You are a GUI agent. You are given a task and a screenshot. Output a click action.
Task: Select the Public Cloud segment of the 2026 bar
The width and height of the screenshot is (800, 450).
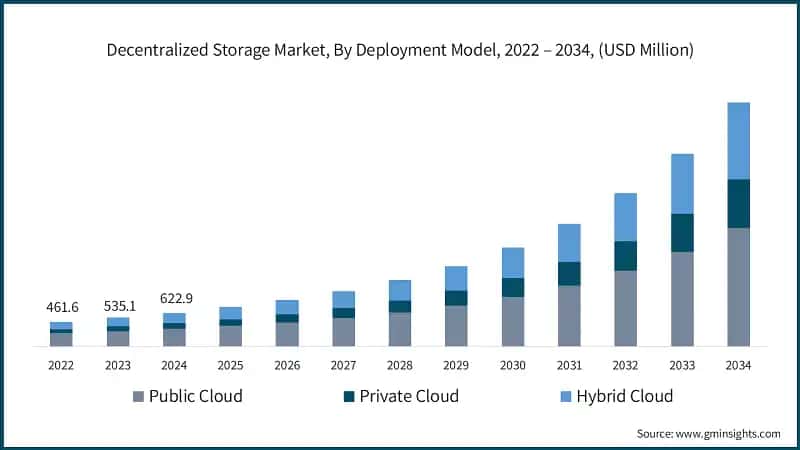coord(287,334)
